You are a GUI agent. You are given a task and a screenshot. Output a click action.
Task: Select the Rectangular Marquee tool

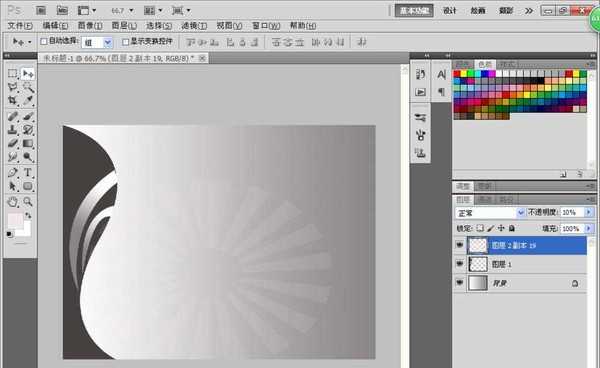click(x=13, y=73)
